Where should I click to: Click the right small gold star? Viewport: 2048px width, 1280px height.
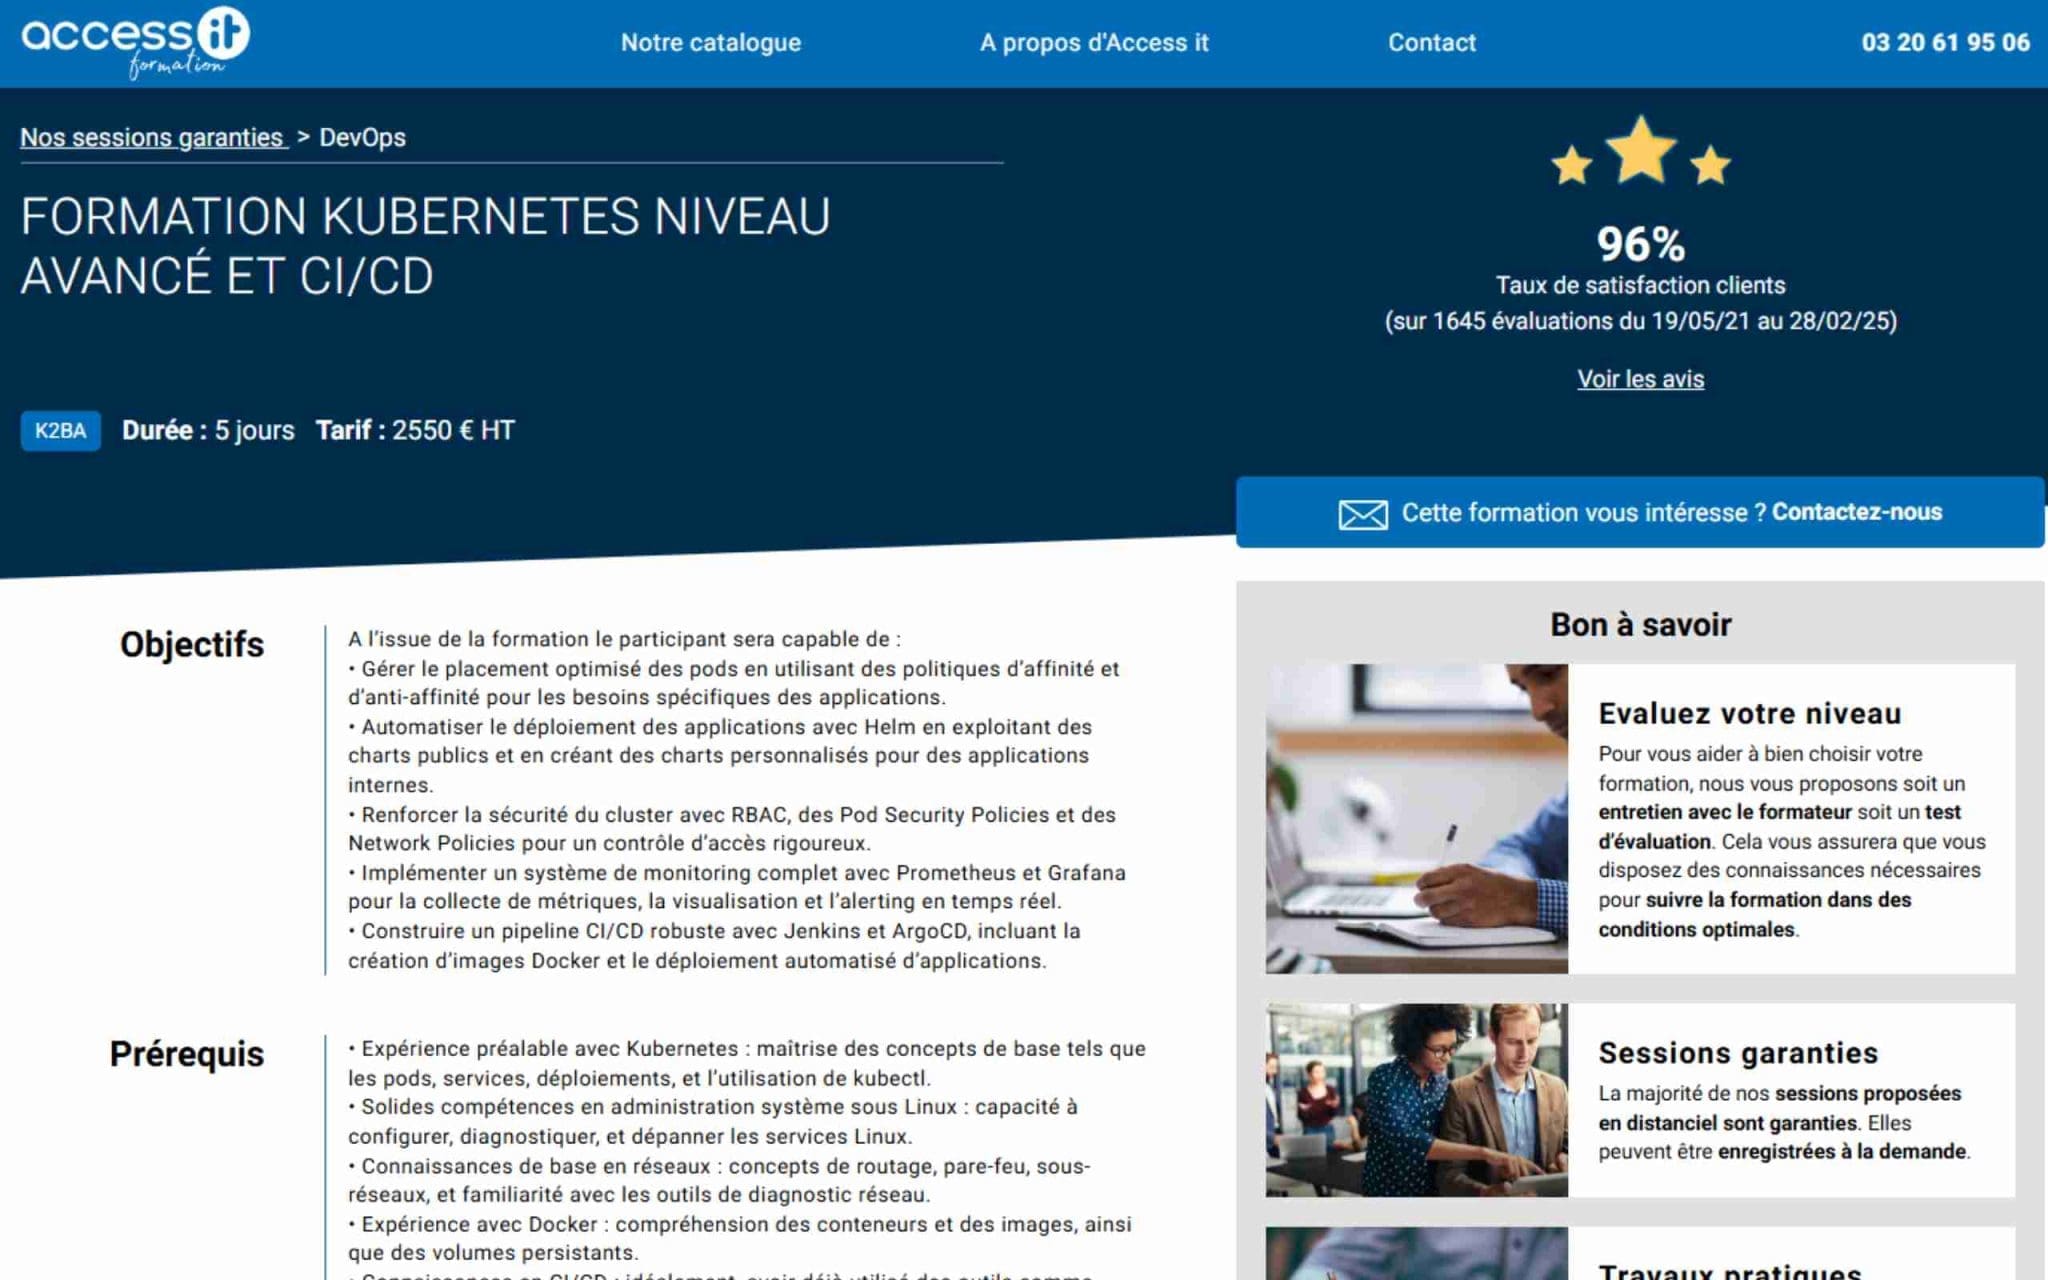[x=1710, y=165]
